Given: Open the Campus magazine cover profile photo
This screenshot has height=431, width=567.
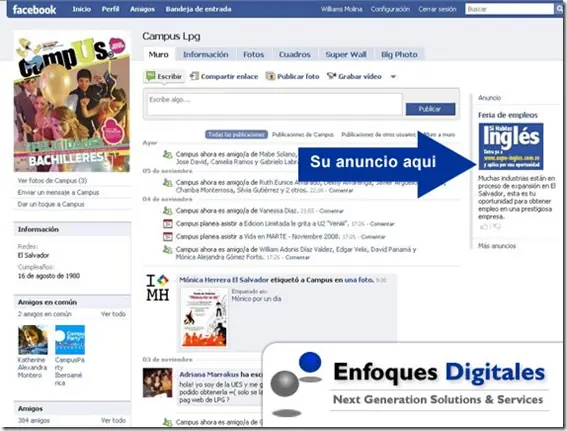Looking at the screenshot, I should click(72, 102).
